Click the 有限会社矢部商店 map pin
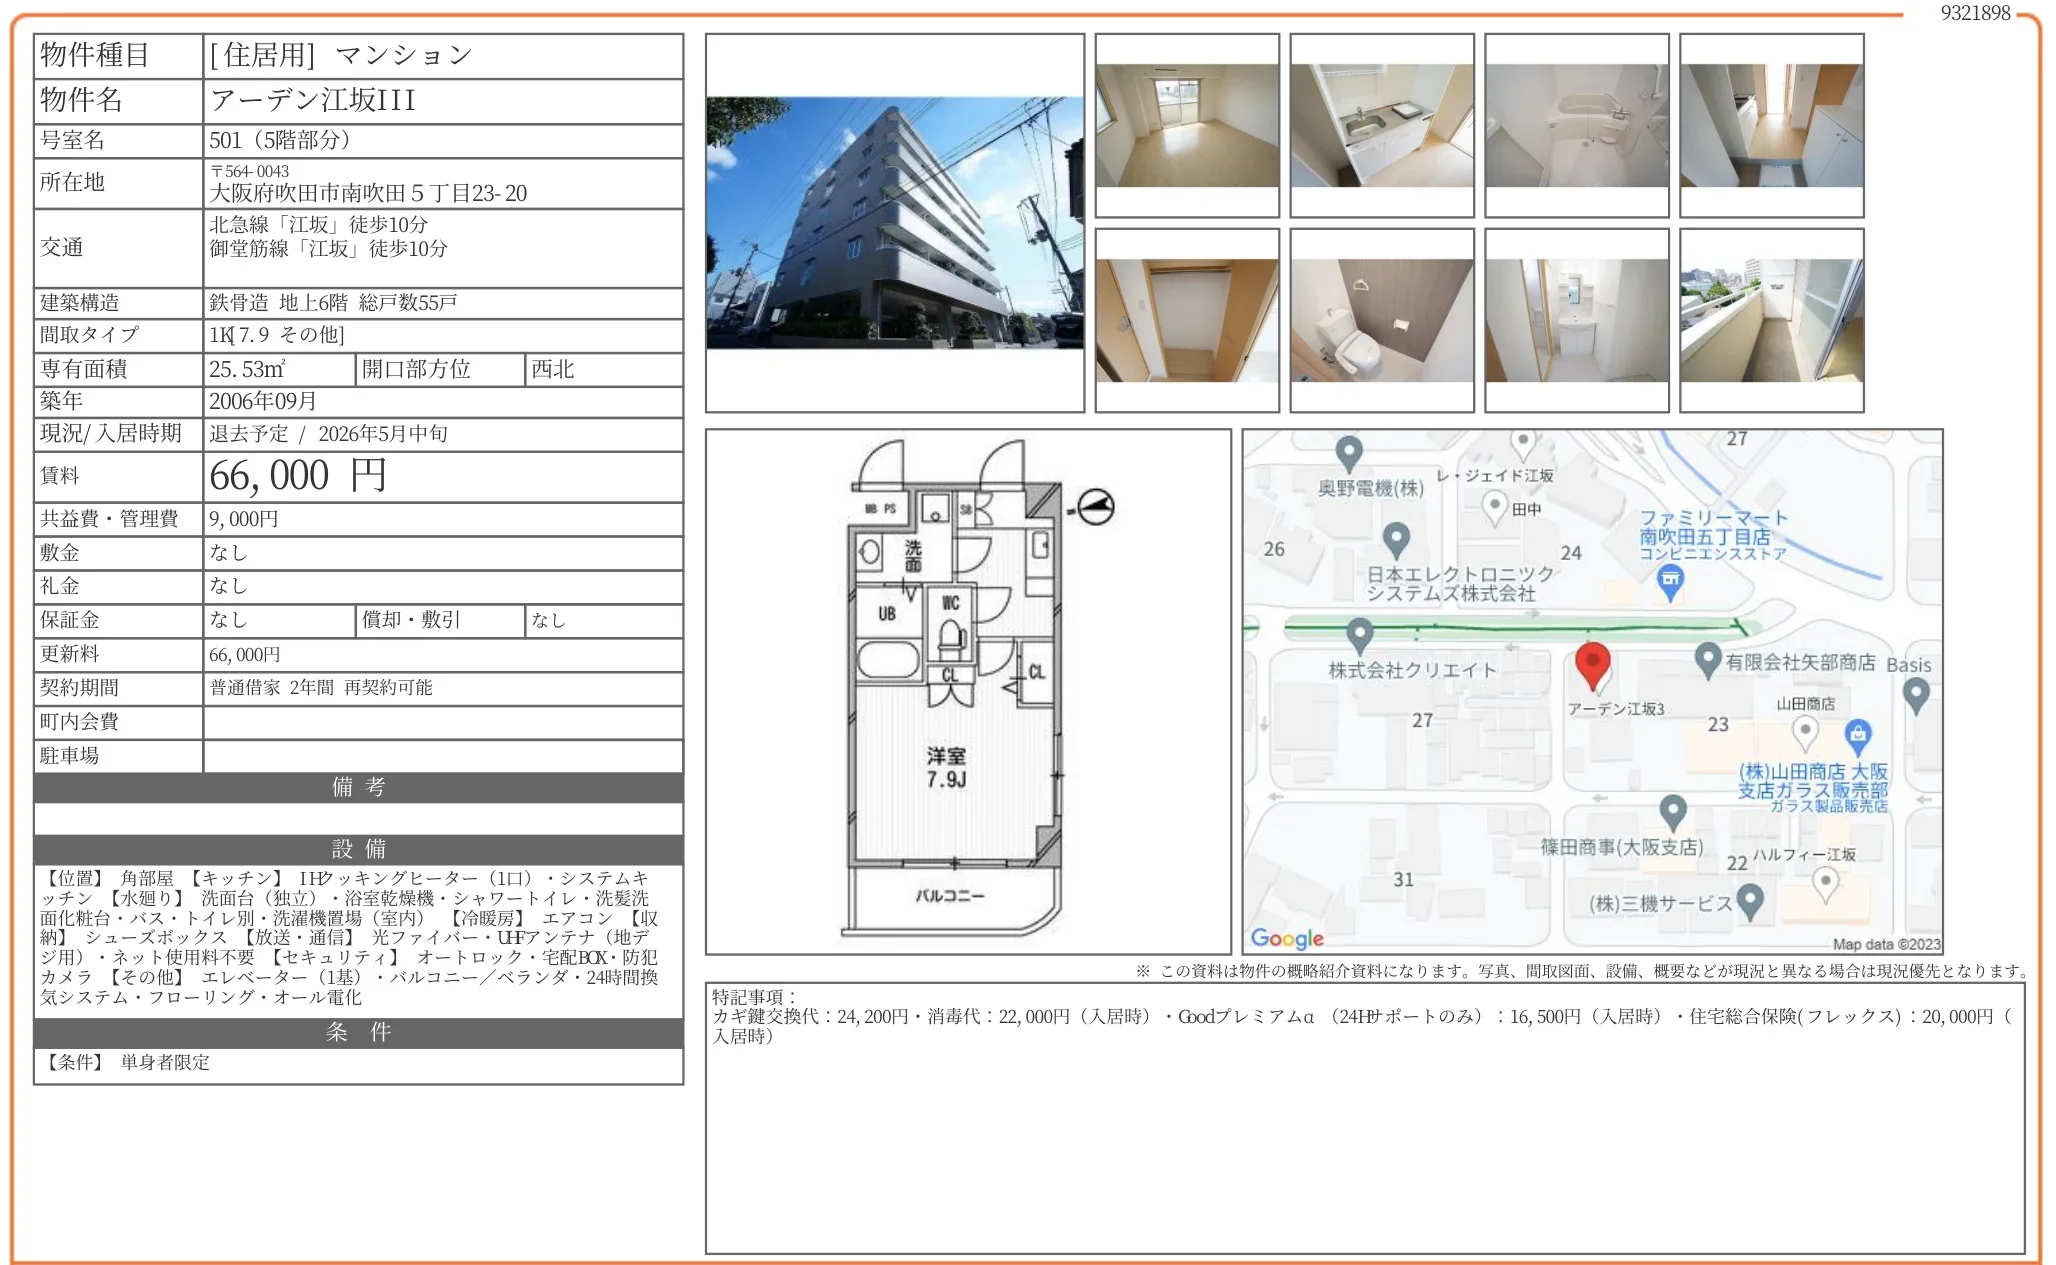 [x=1708, y=658]
